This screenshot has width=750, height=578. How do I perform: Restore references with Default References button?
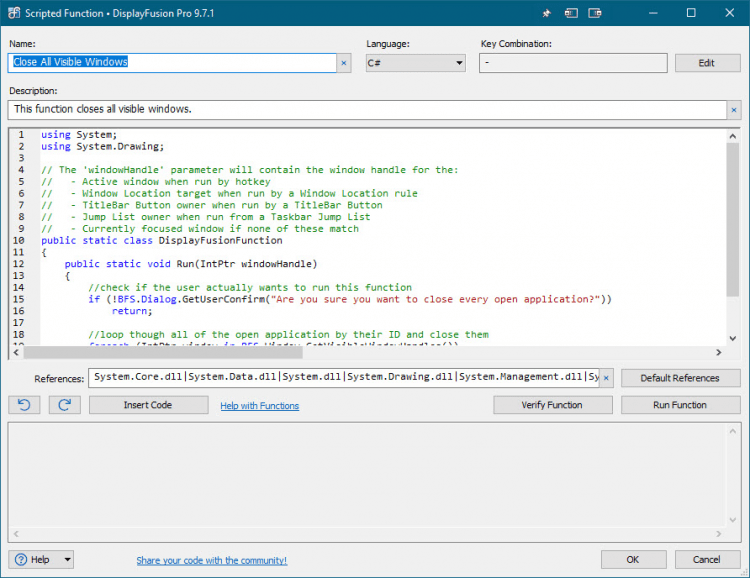point(680,378)
